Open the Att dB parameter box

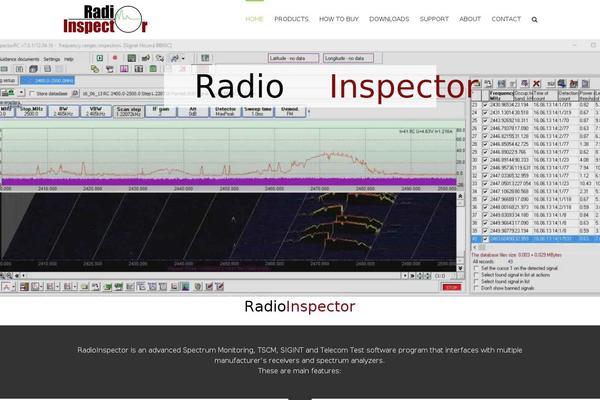coord(193,111)
